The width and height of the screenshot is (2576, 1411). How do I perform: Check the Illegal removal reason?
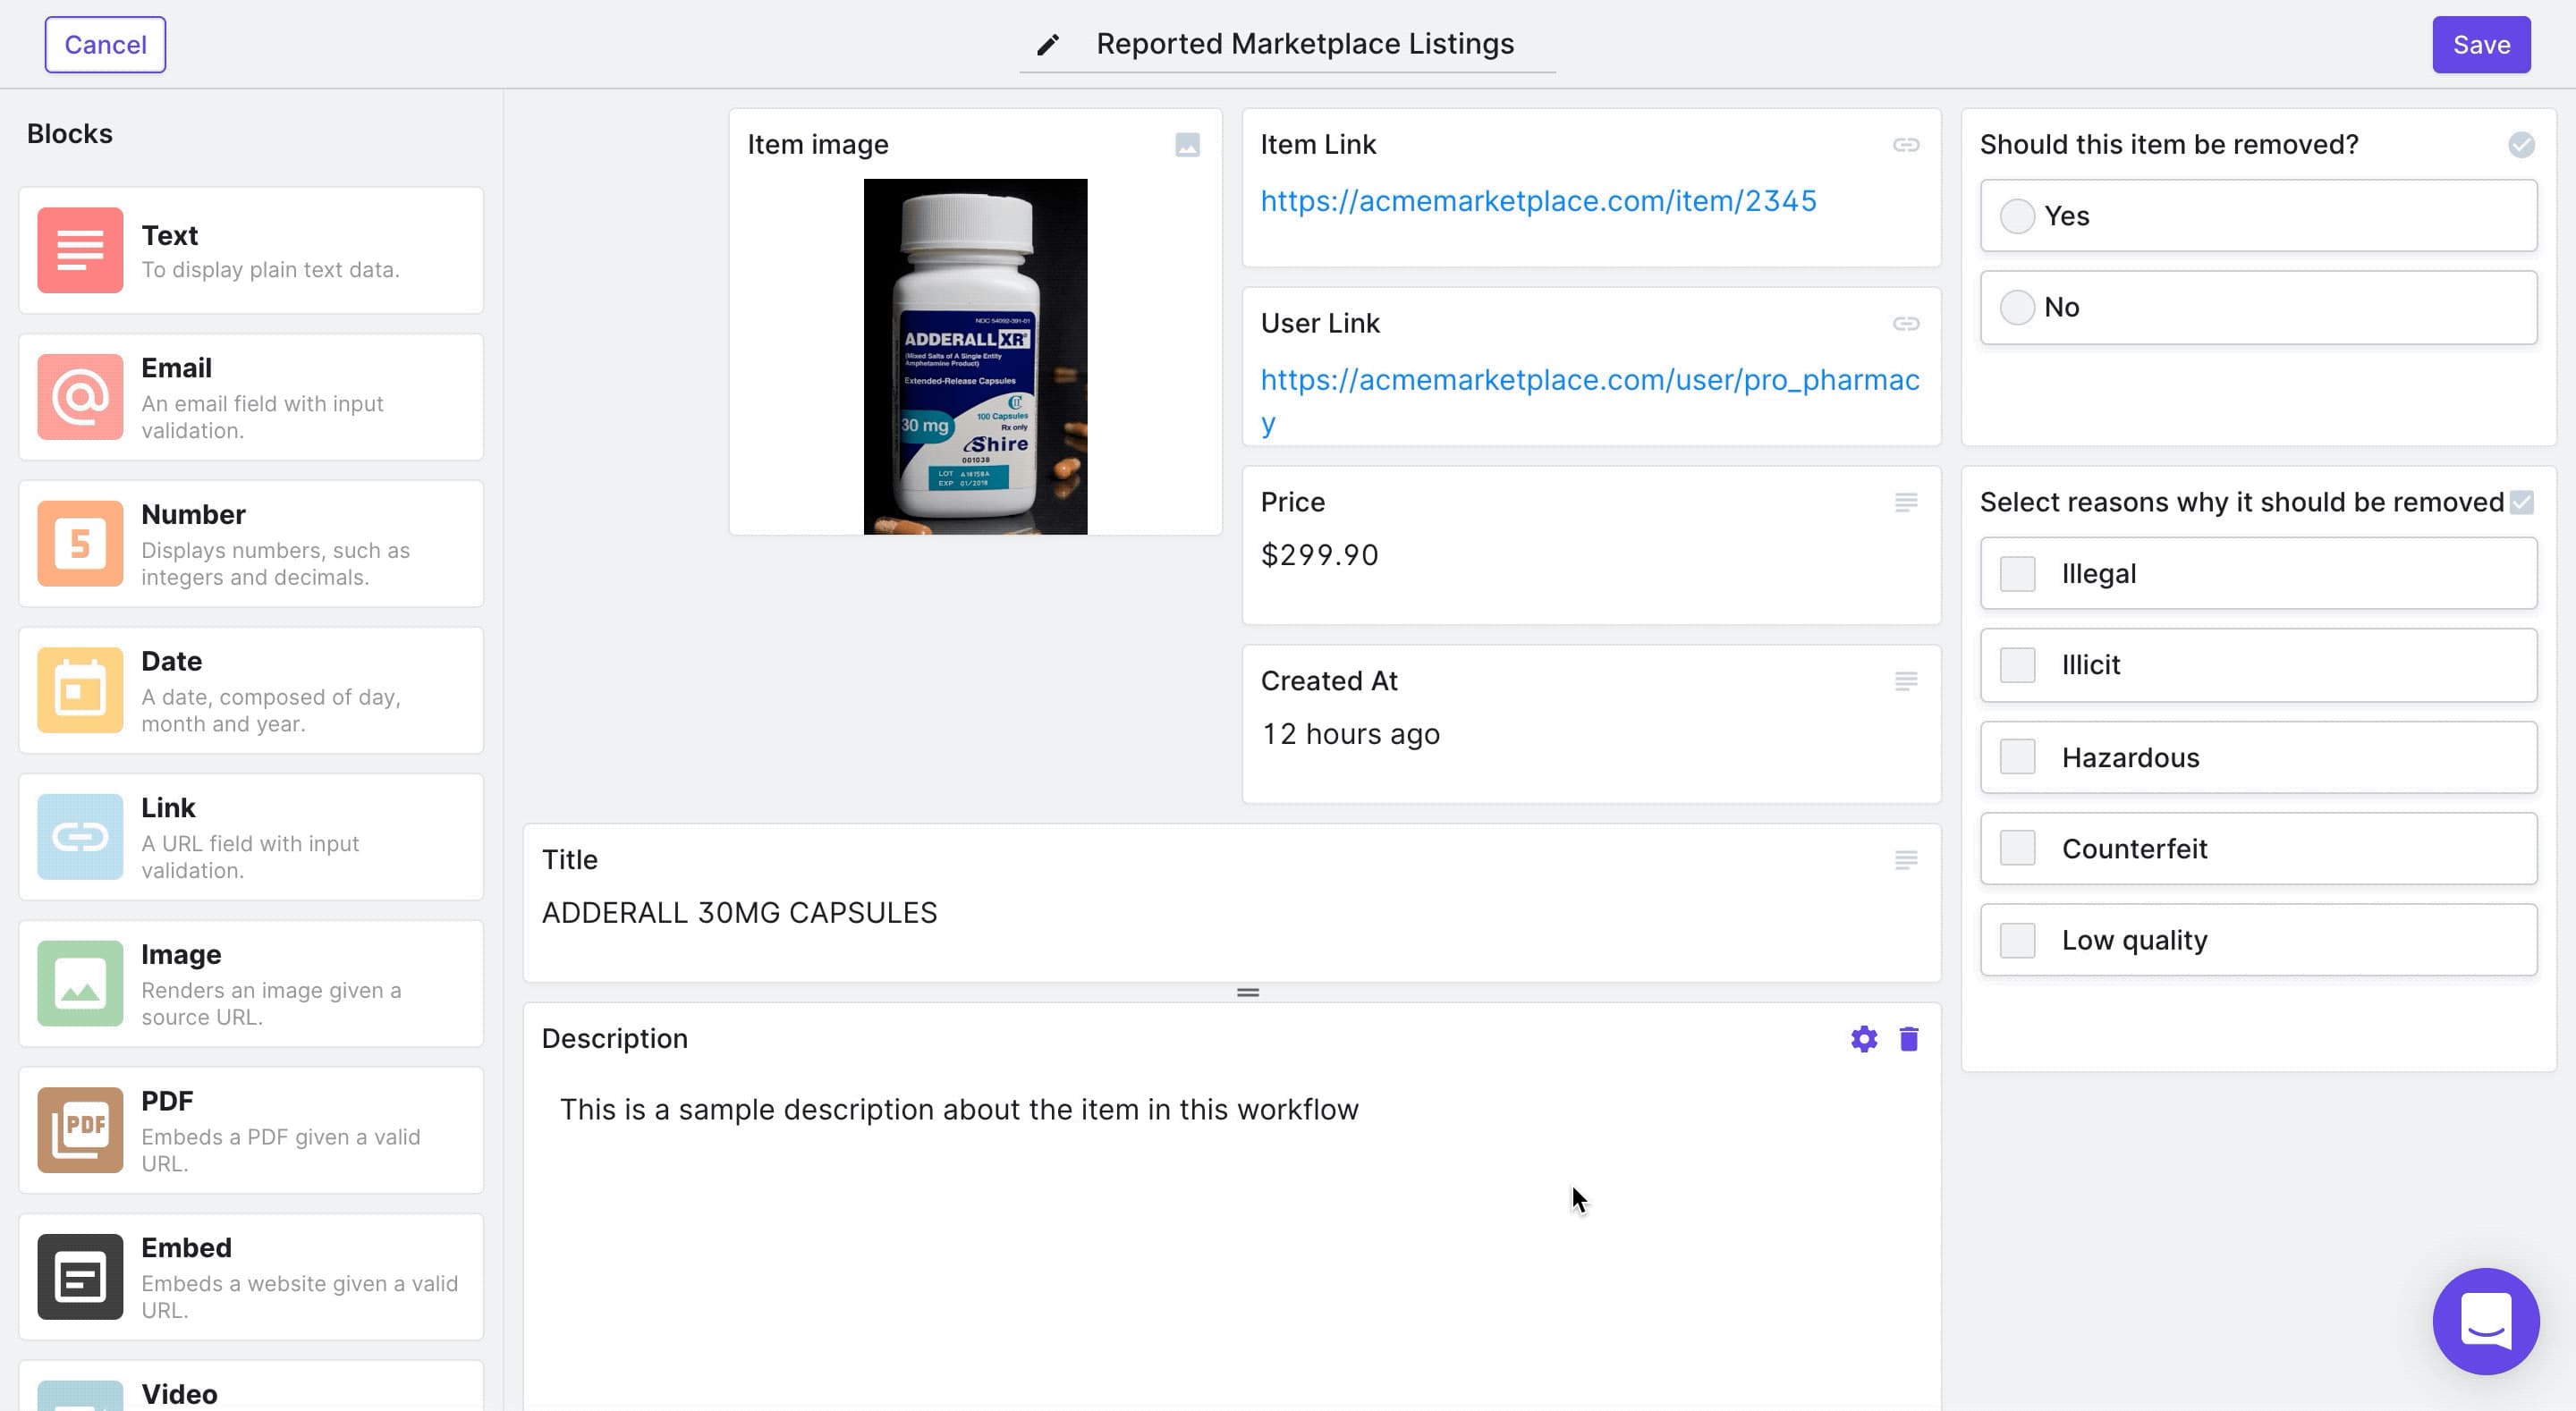pos(2017,573)
